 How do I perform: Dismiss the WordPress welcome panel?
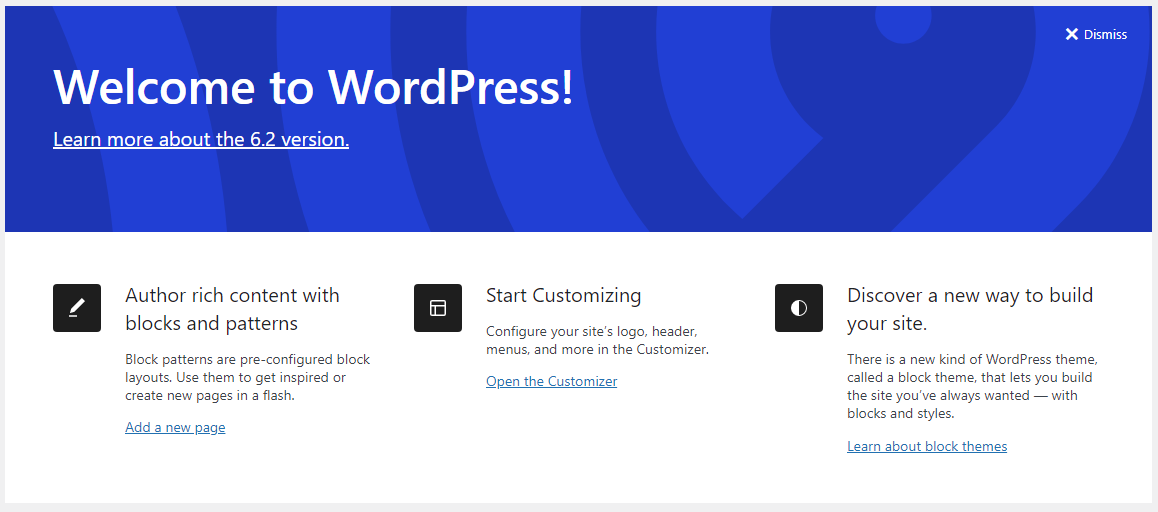tap(1096, 35)
